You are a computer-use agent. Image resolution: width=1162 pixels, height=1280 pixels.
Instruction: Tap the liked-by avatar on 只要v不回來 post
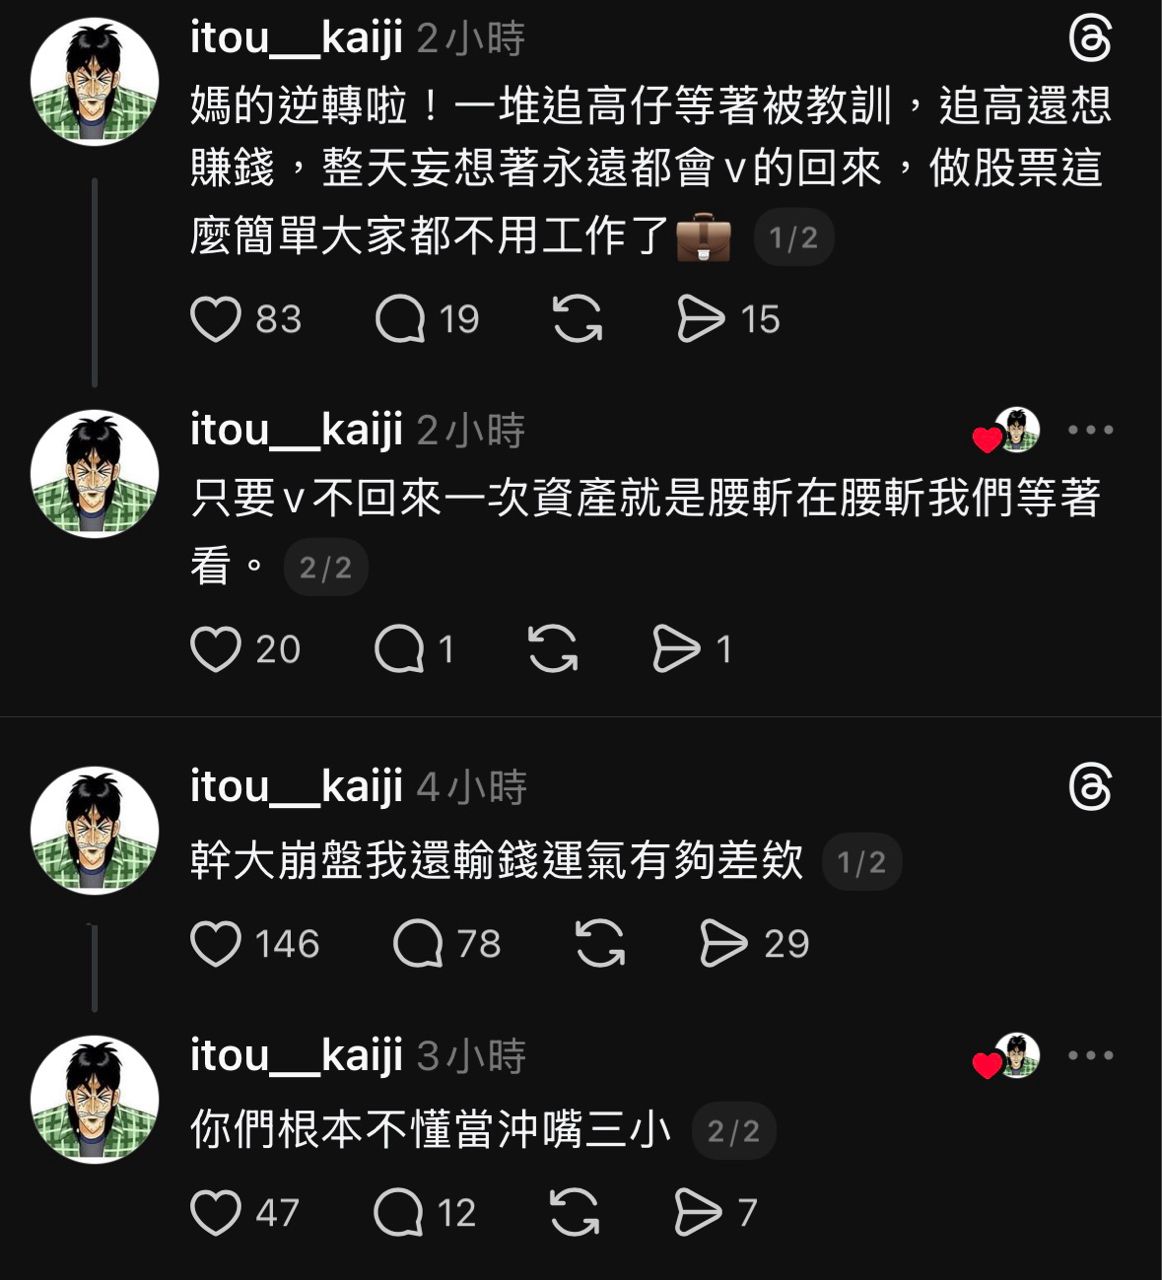click(x=1015, y=430)
